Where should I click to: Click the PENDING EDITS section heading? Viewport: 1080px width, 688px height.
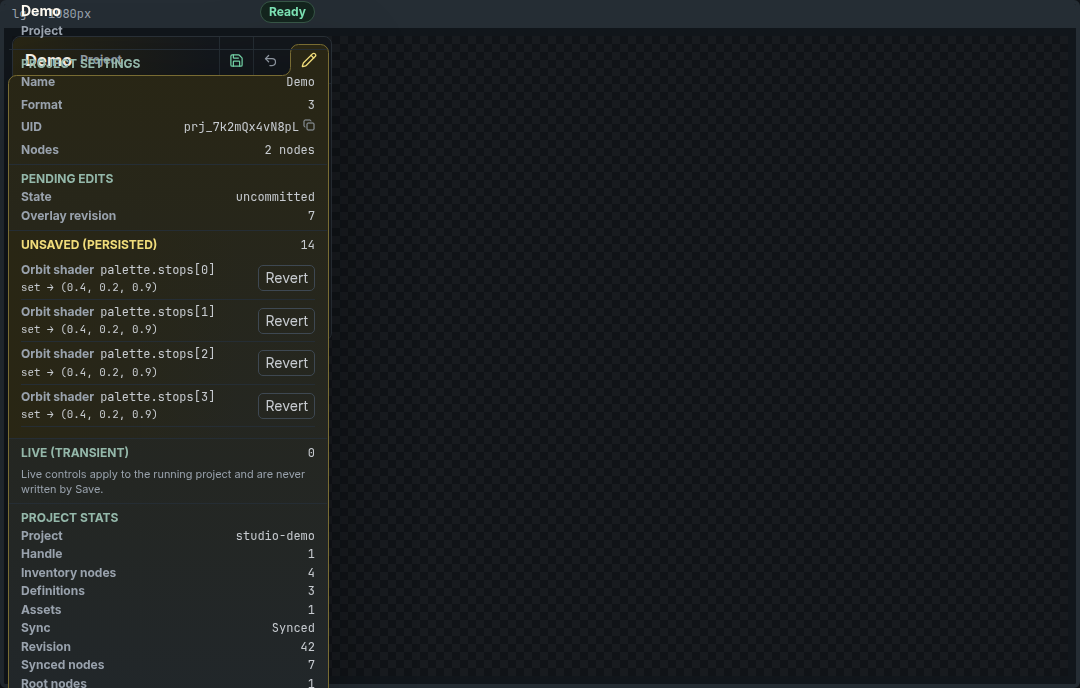point(67,178)
